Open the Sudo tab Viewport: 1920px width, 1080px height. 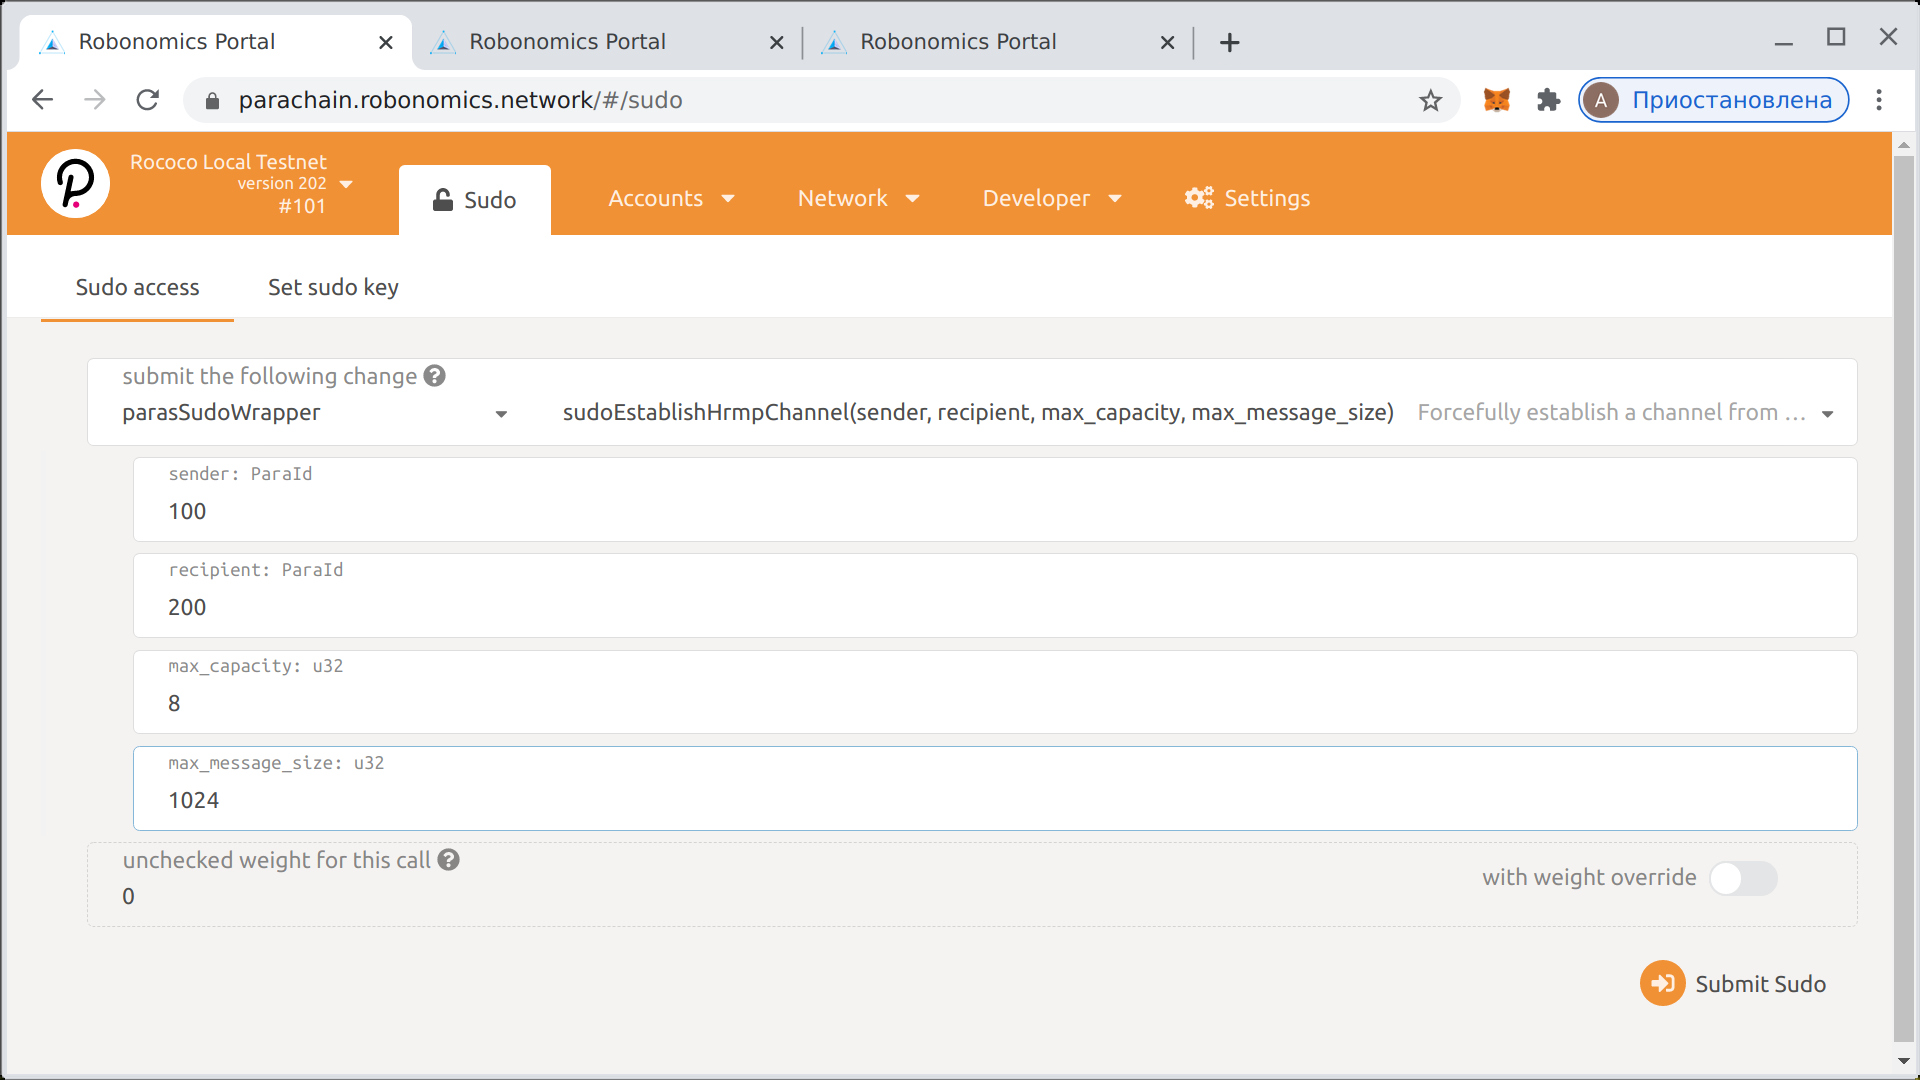[474, 200]
